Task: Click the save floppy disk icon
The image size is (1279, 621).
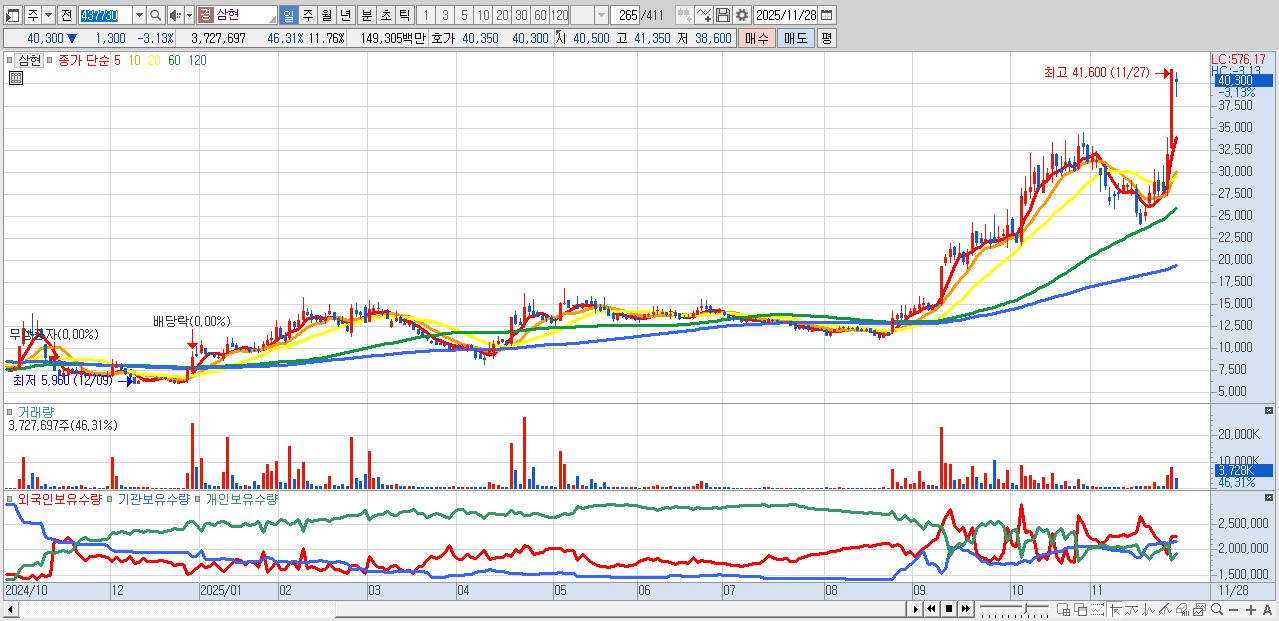Action: [723, 15]
